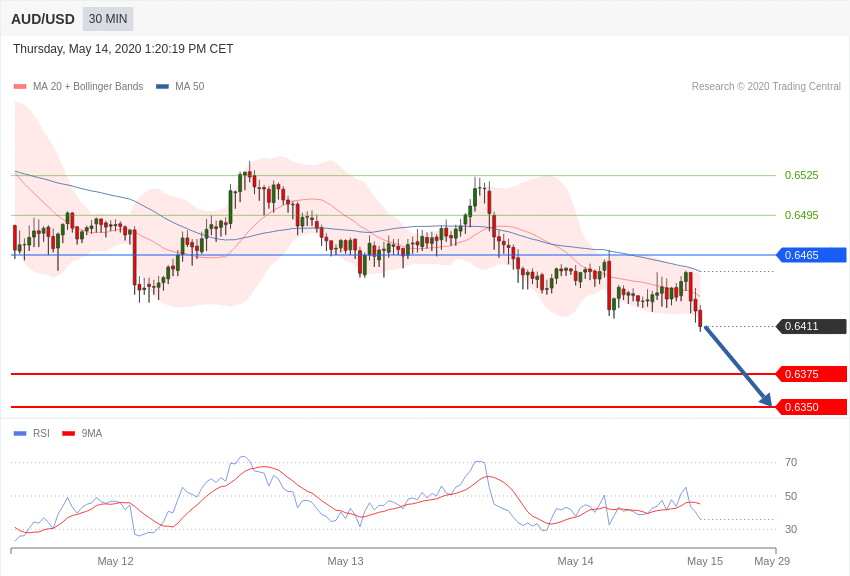
Task: Click the MA 50 legend label
Action: coord(190,86)
